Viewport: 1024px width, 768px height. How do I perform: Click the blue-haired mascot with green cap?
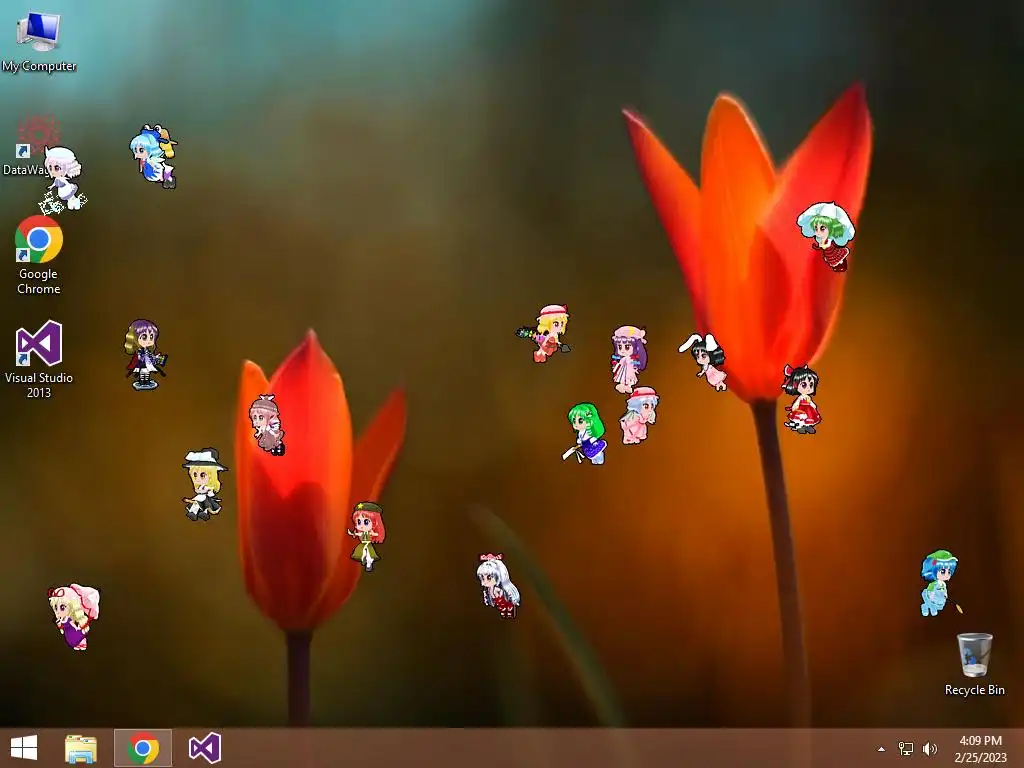940,583
